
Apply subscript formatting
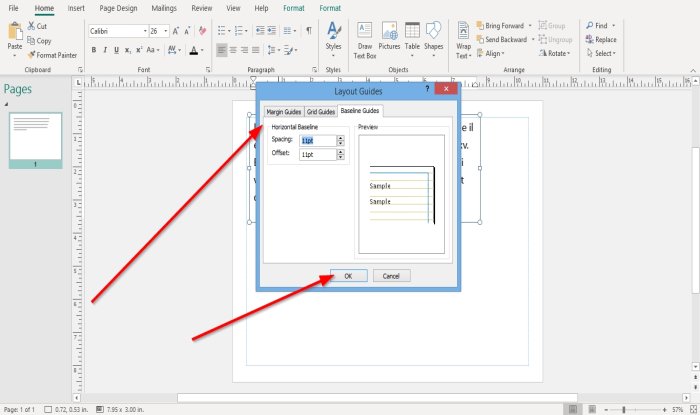click(128, 50)
